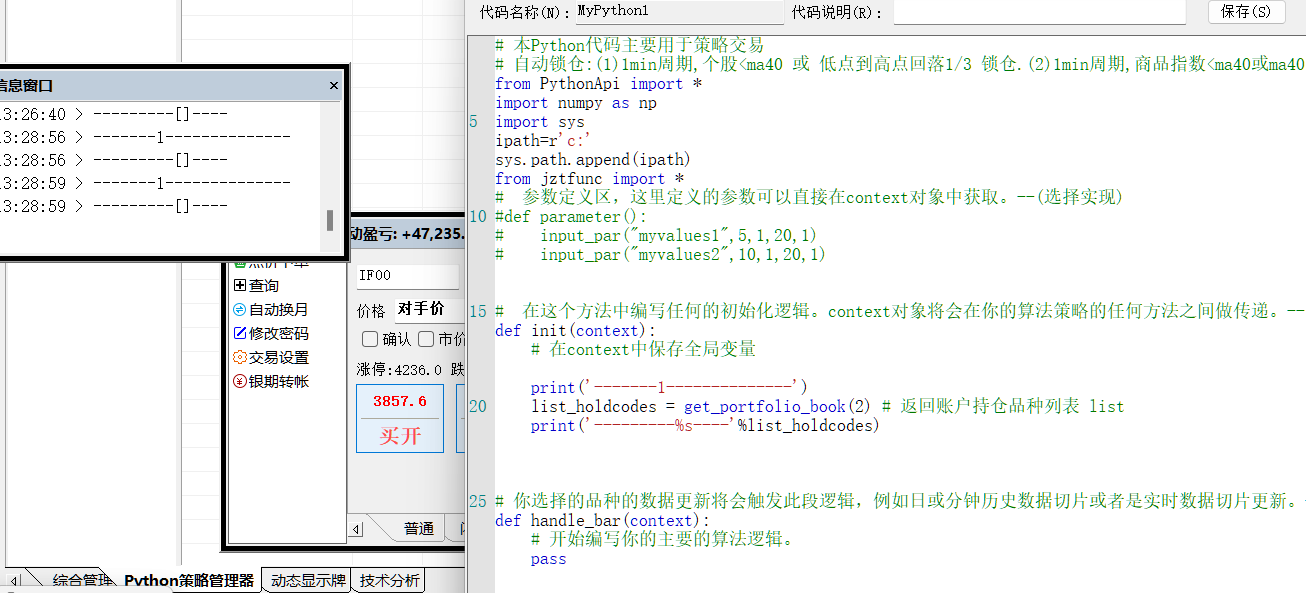Click the 保存(S) button
Image resolution: width=1306 pixels, height=593 pixels.
click(1247, 12)
